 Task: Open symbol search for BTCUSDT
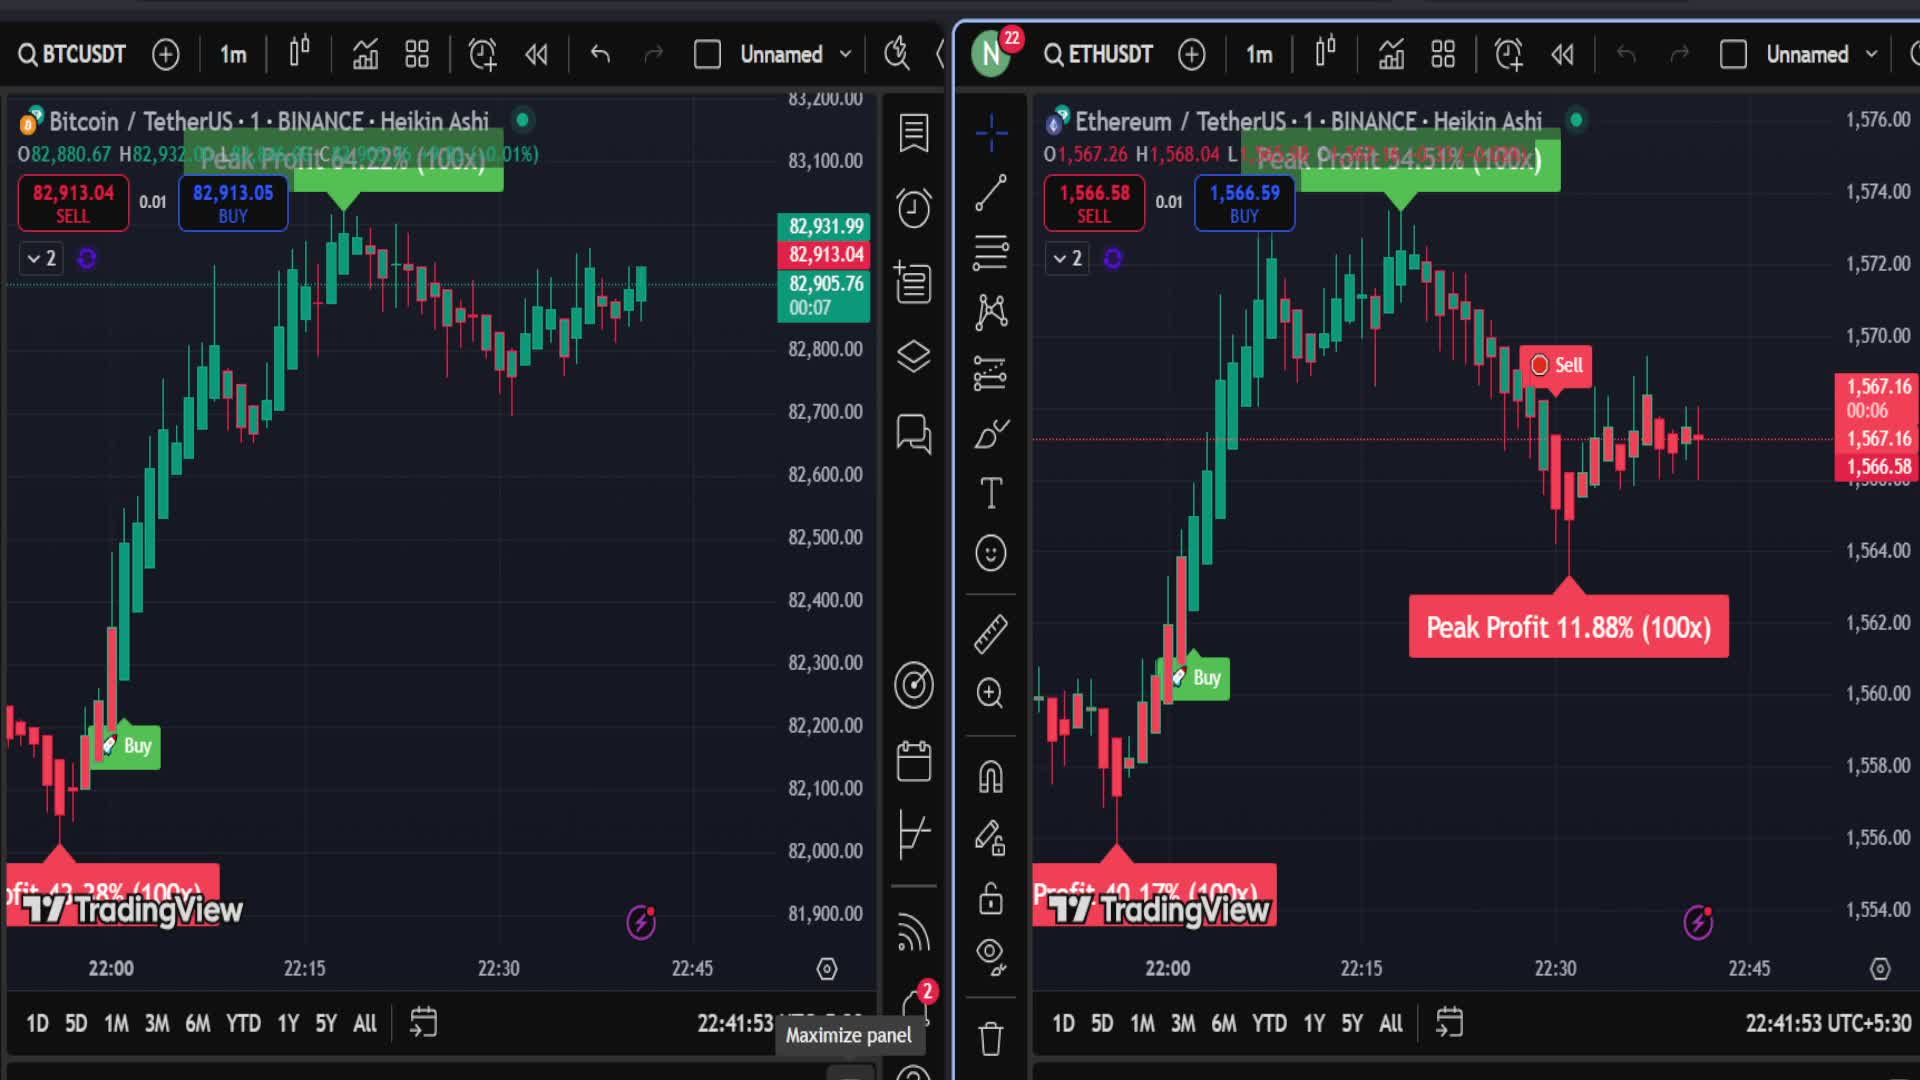72,54
